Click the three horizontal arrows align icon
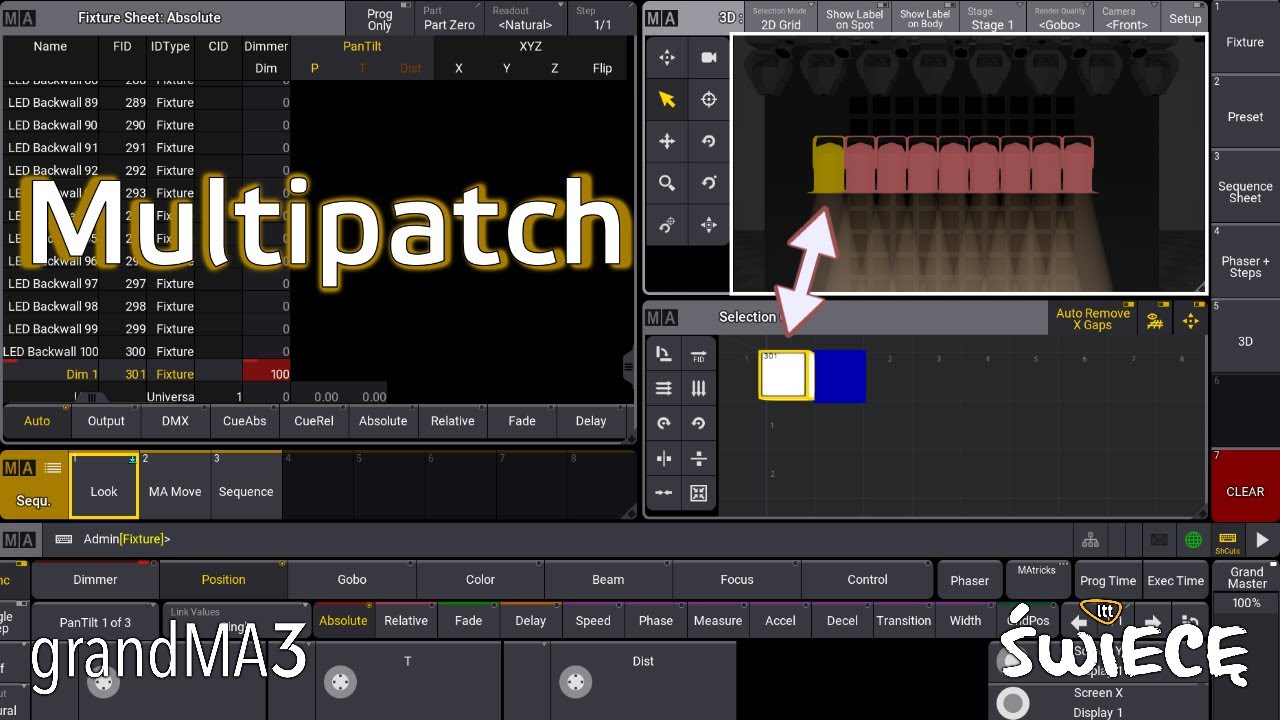This screenshot has height=720, width=1280. coord(664,389)
